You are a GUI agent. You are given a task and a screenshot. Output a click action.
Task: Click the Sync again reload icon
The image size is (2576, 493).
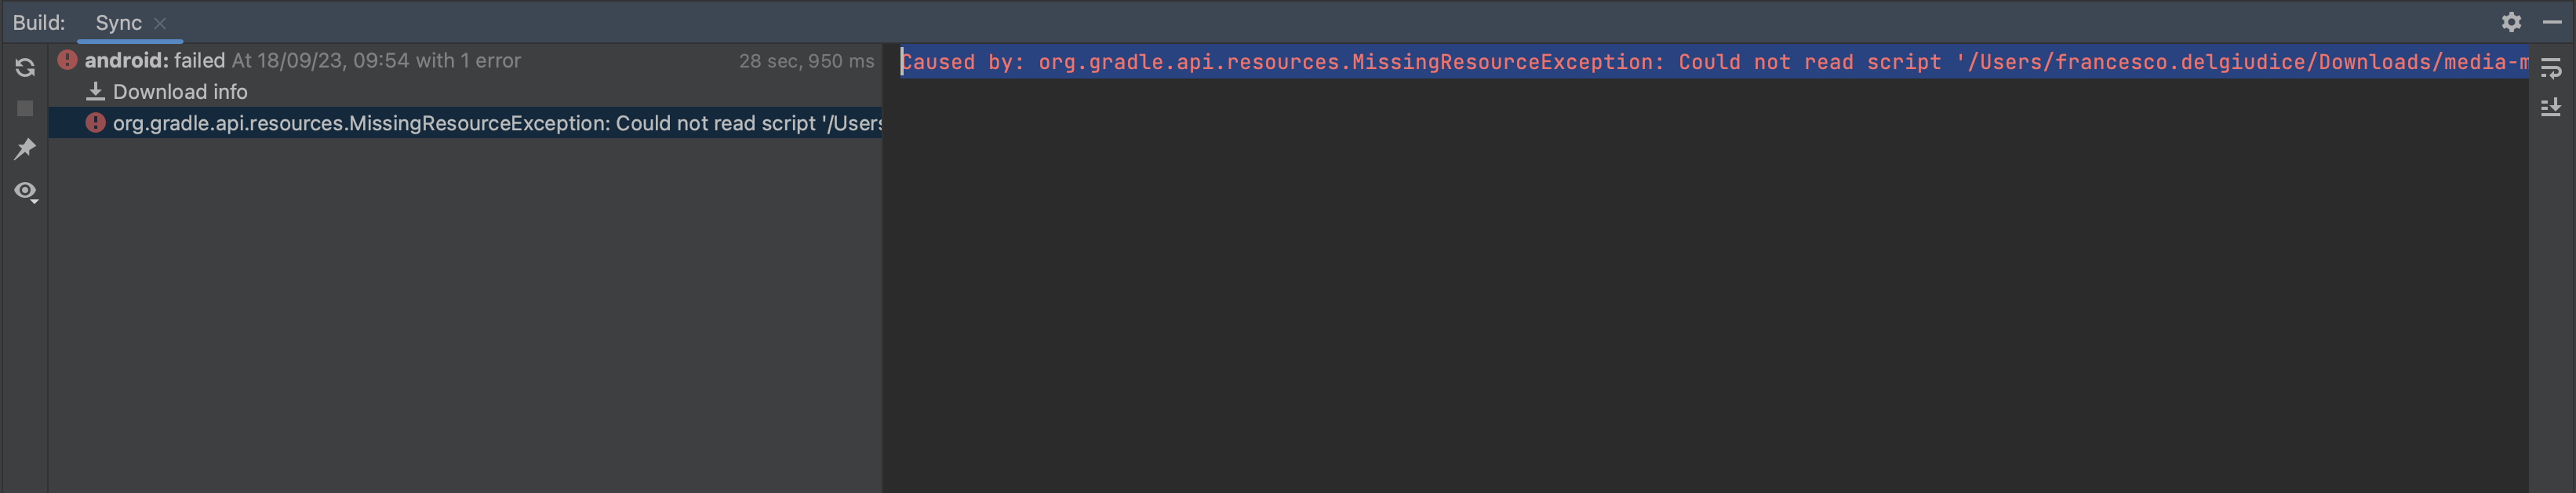point(25,68)
